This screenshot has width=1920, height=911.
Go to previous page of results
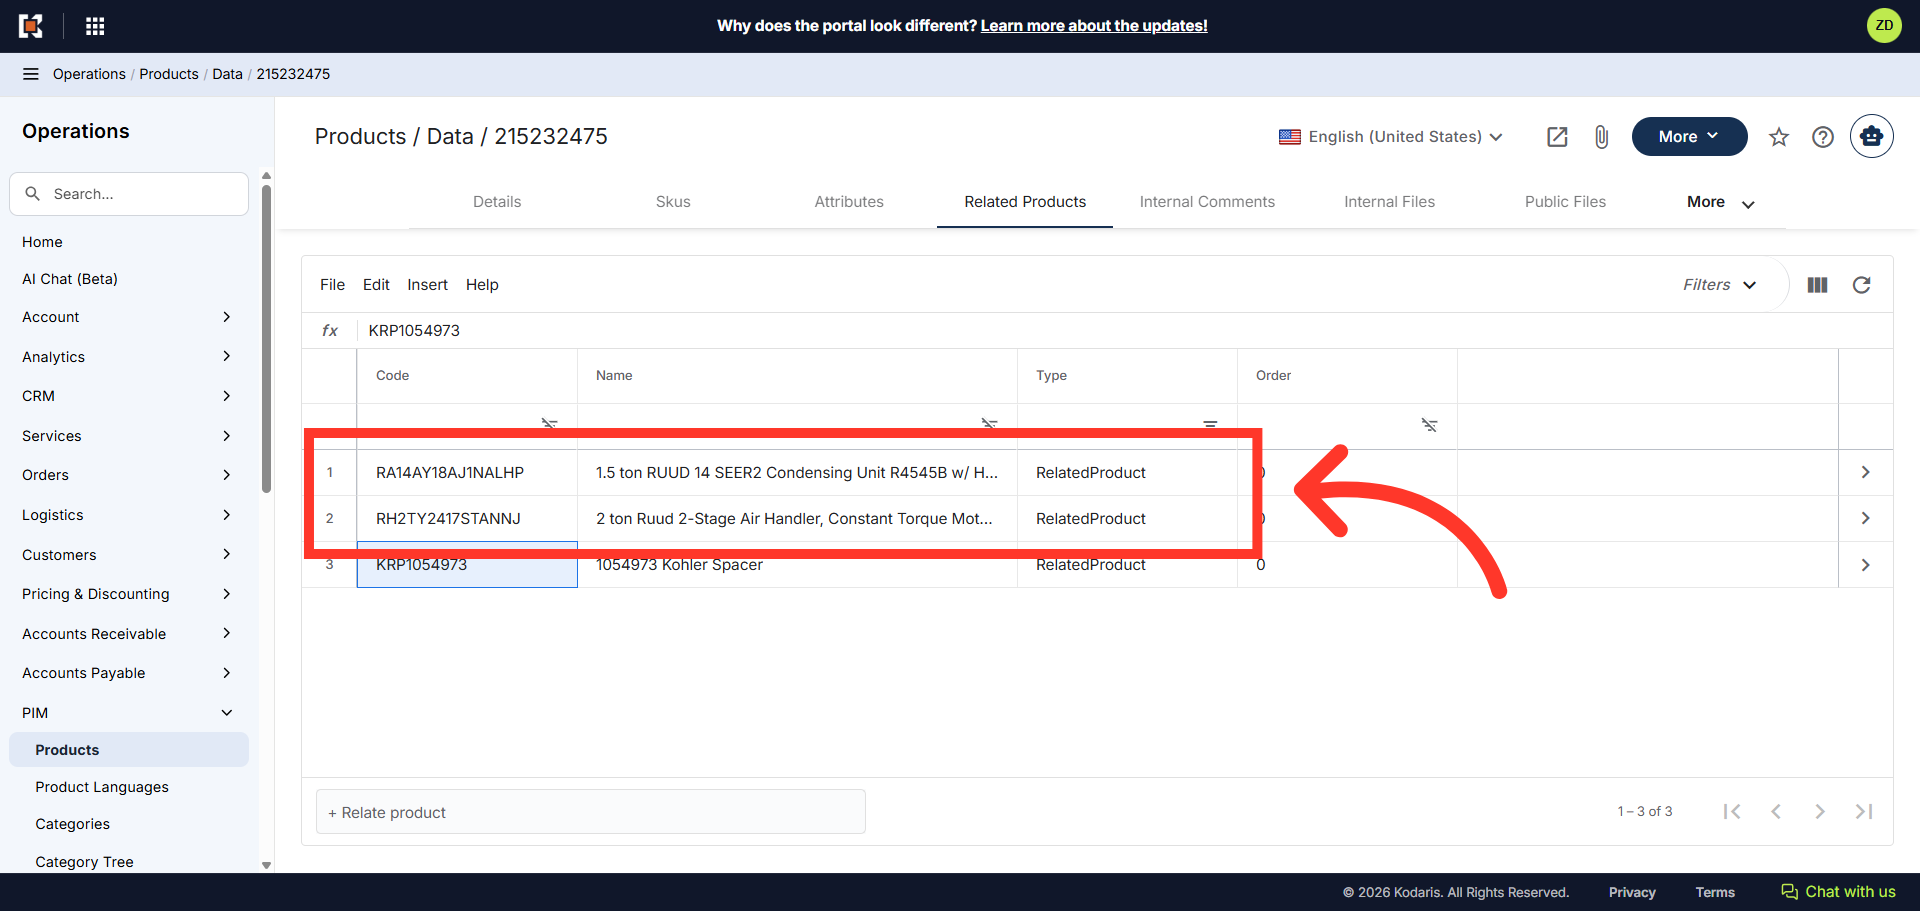[1776, 811]
